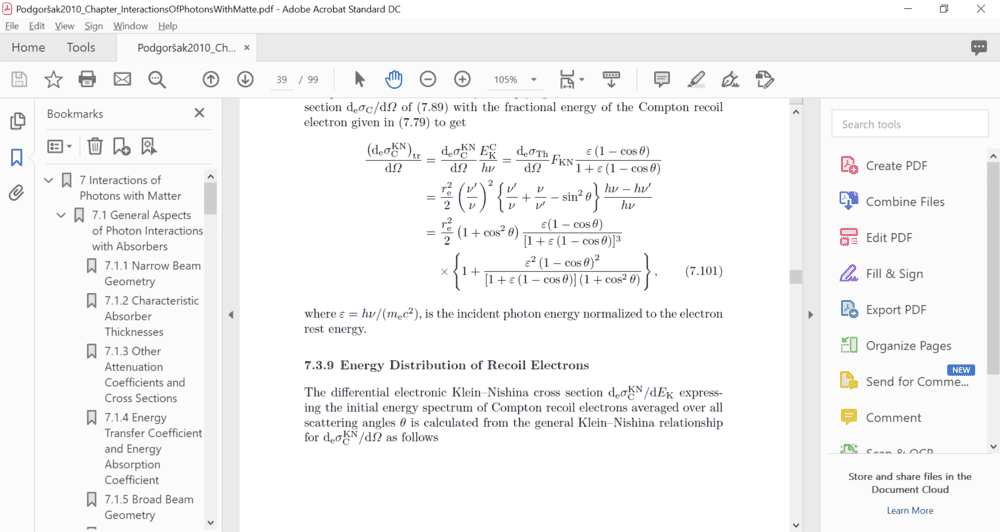Go to previous page arrow
Viewport: 1000px width, 532px height.
210,79
